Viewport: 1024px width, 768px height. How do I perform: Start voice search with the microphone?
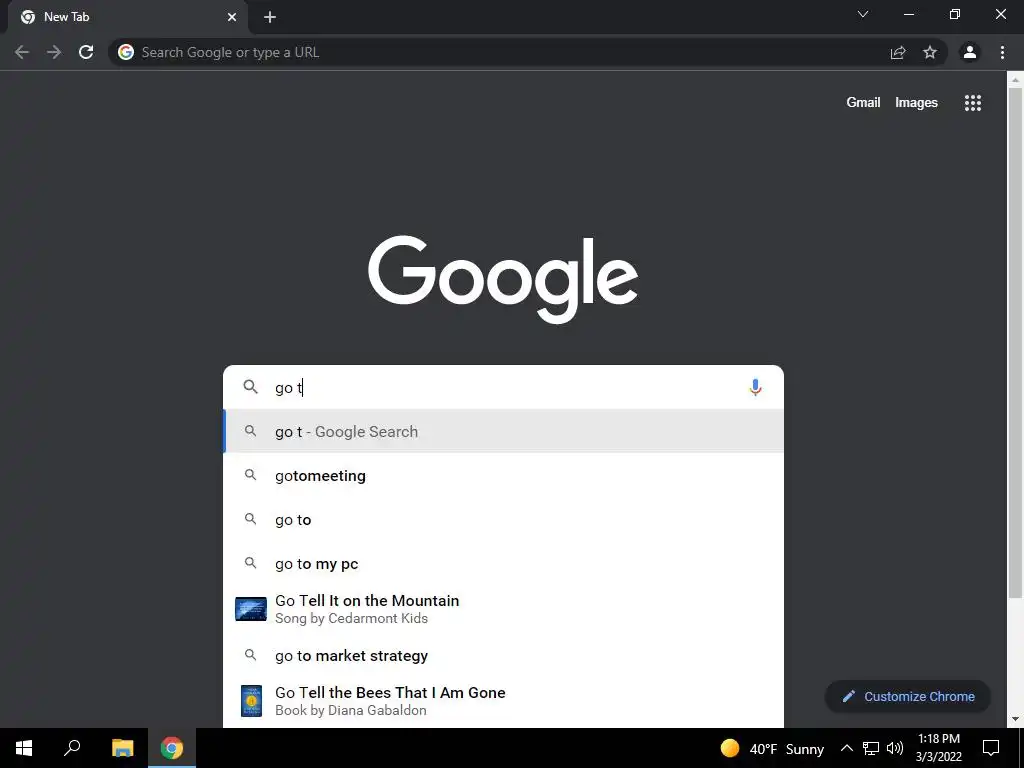pyautogui.click(x=755, y=387)
